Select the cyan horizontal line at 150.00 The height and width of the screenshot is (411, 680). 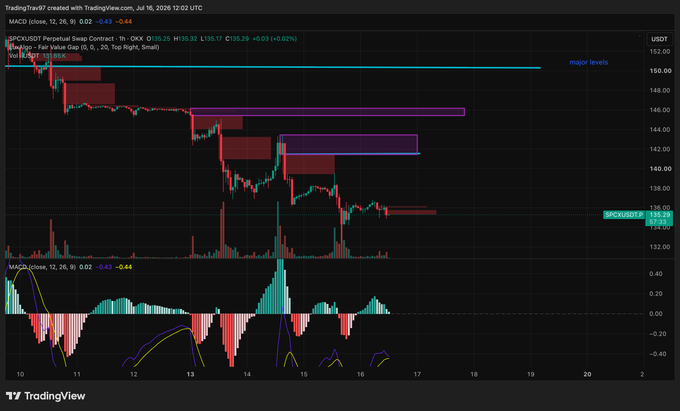273,67
